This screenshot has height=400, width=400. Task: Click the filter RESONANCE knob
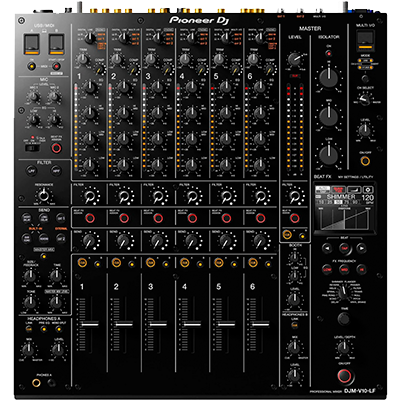(x=43, y=195)
